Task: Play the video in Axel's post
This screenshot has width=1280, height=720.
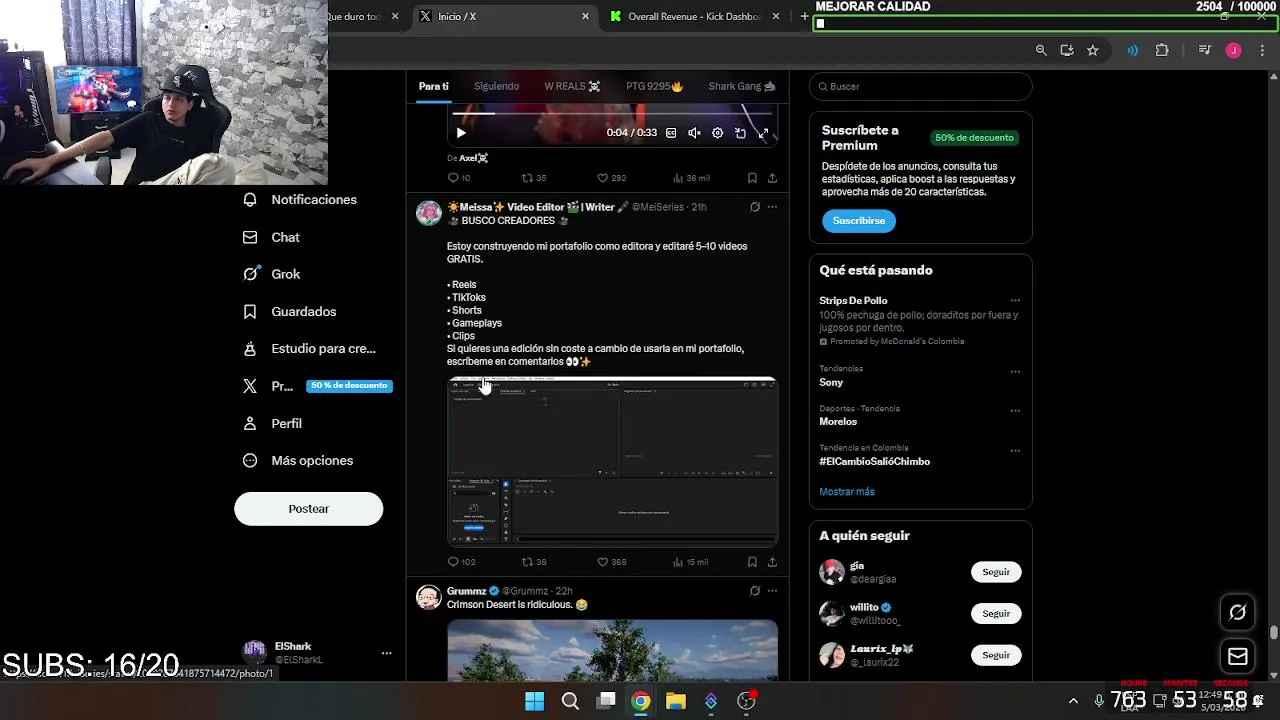Action: 460,133
